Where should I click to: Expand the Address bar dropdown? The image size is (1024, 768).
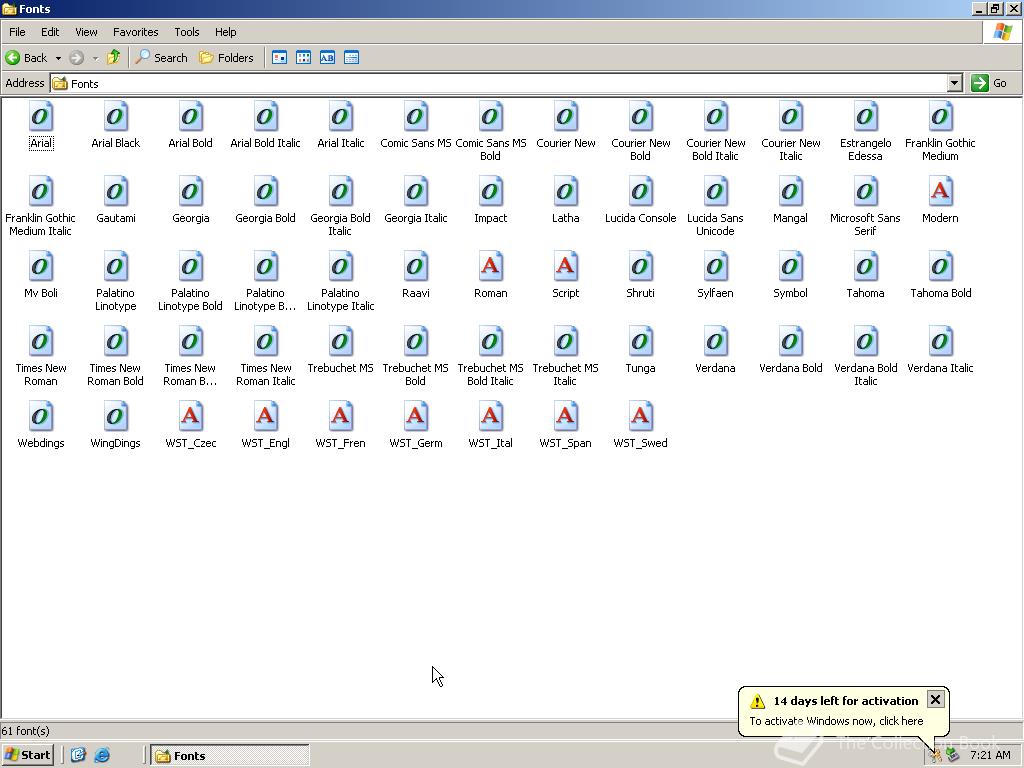click(x=955, y=83)
